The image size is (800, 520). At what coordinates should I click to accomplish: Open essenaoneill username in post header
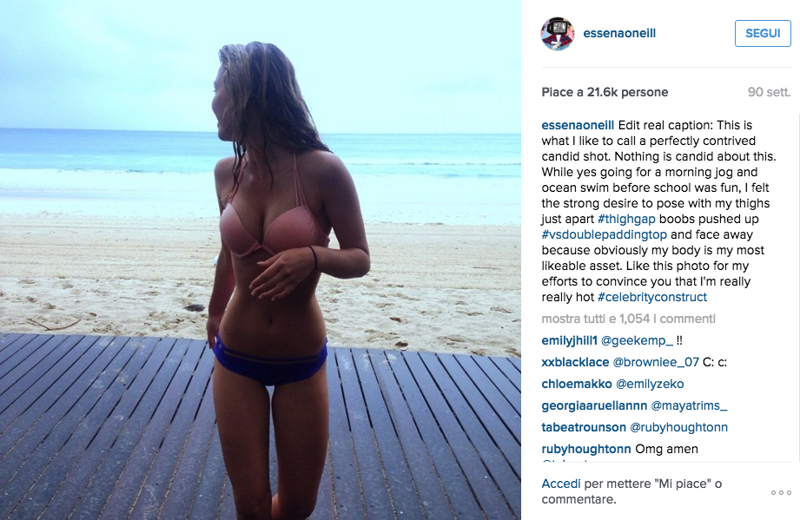click(619, 34)
